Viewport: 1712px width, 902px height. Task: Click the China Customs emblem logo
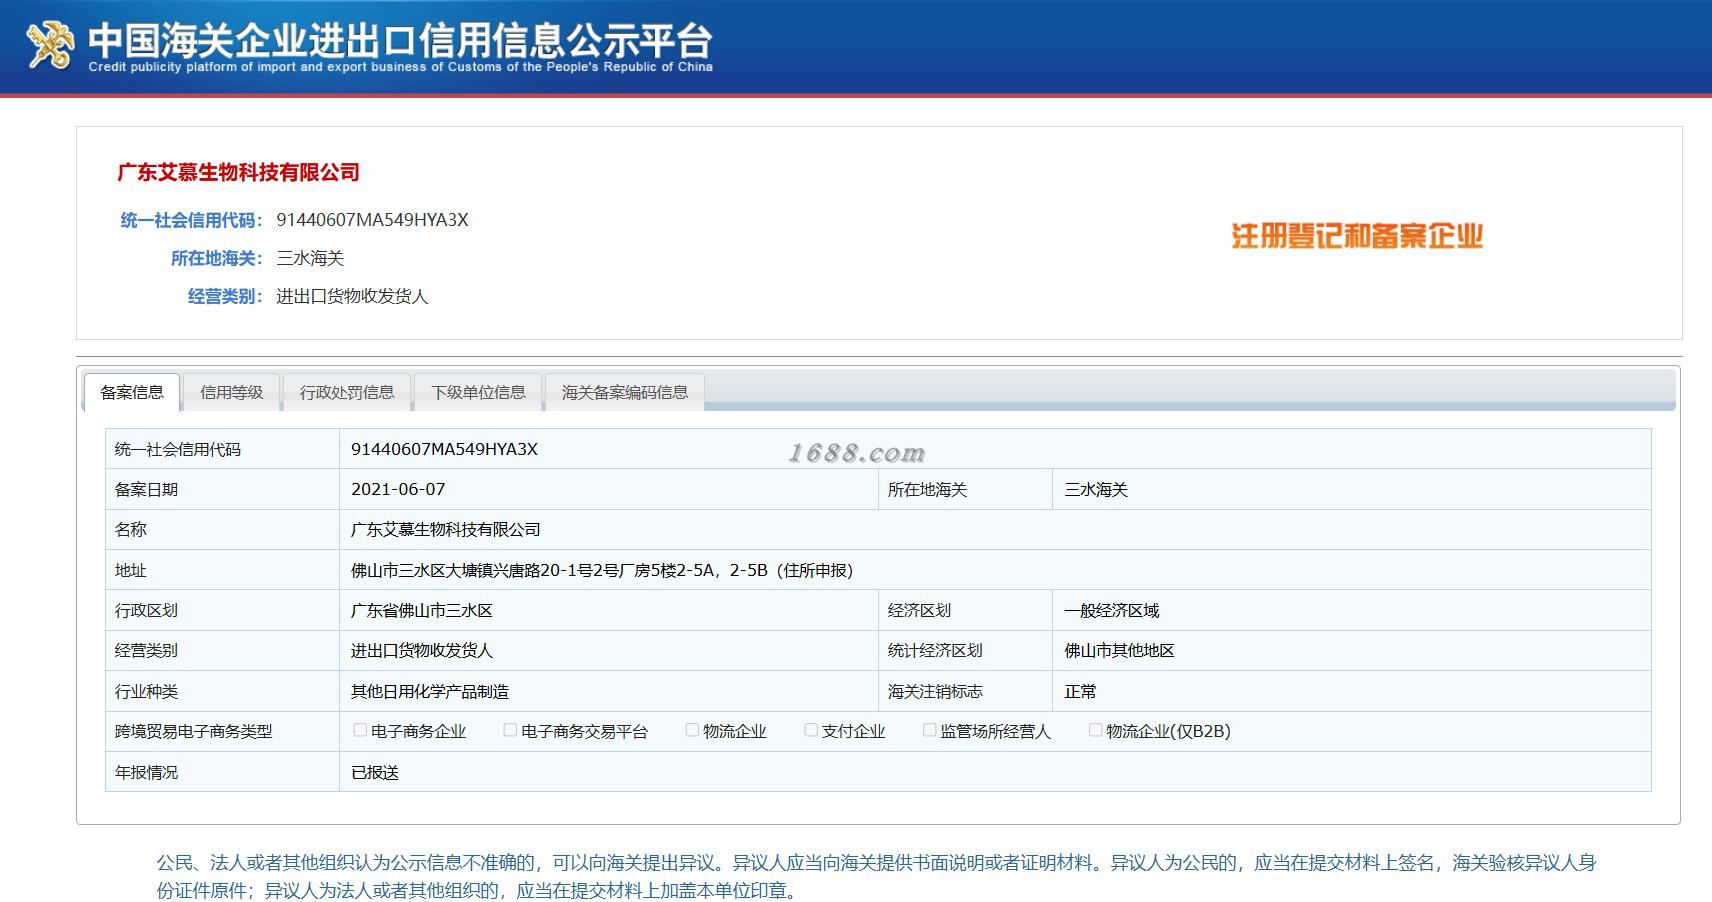tap(50, 45)
